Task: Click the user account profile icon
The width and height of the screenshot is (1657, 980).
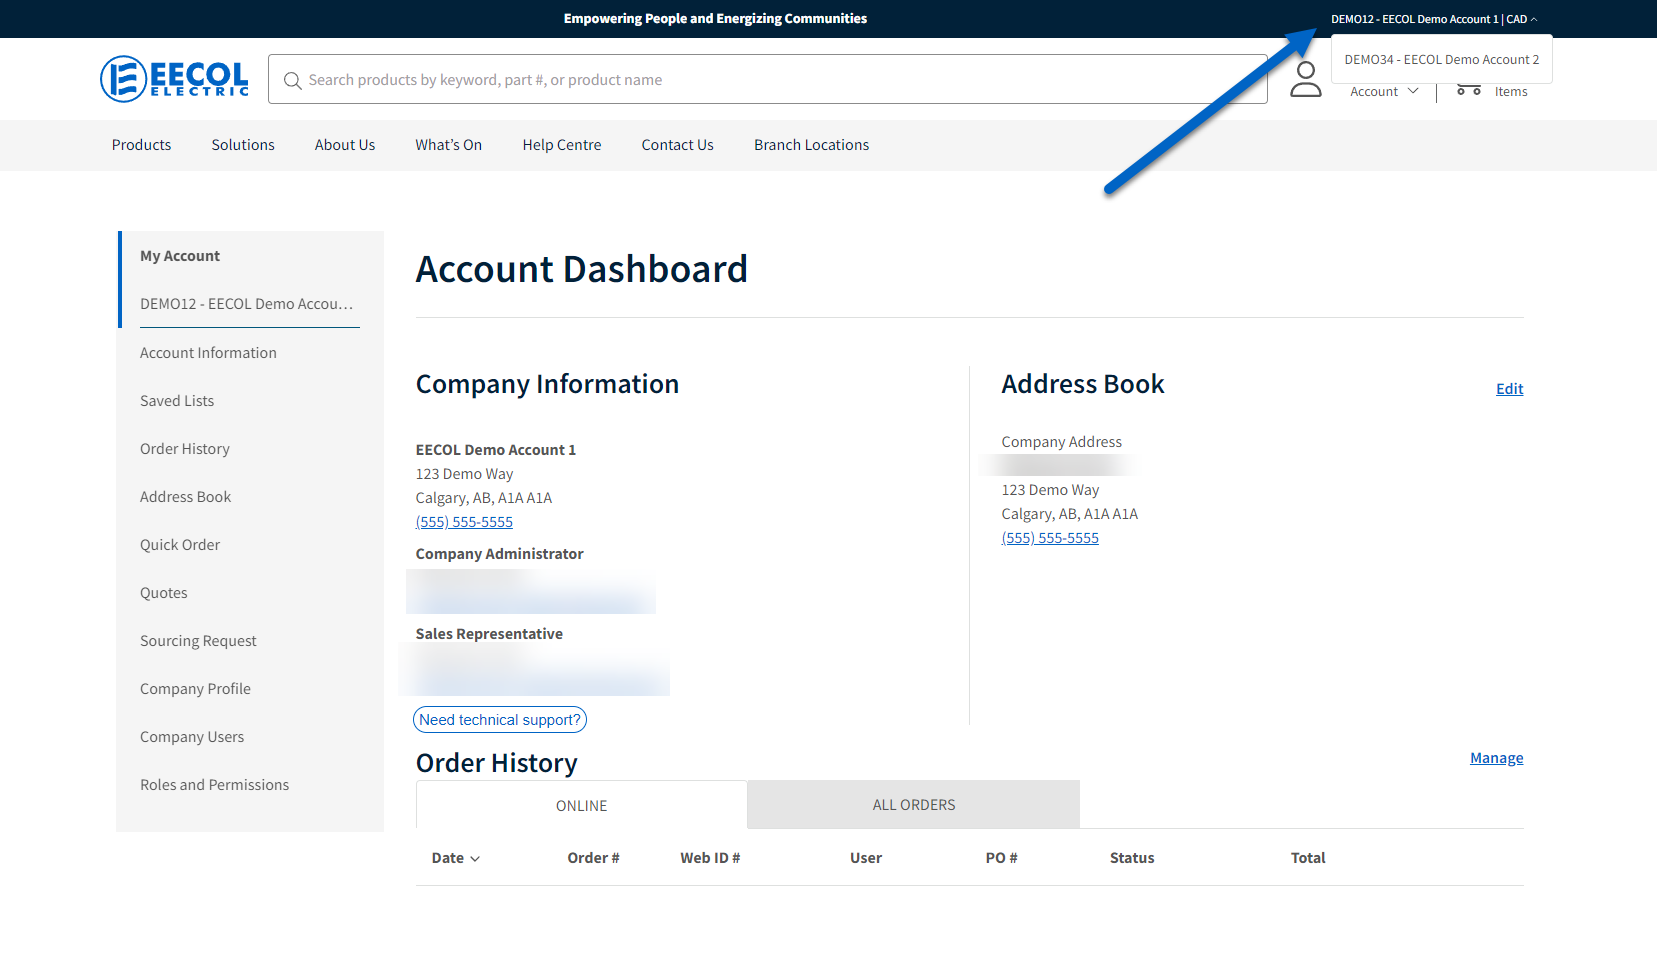Action: click(x=1305, y=79)
